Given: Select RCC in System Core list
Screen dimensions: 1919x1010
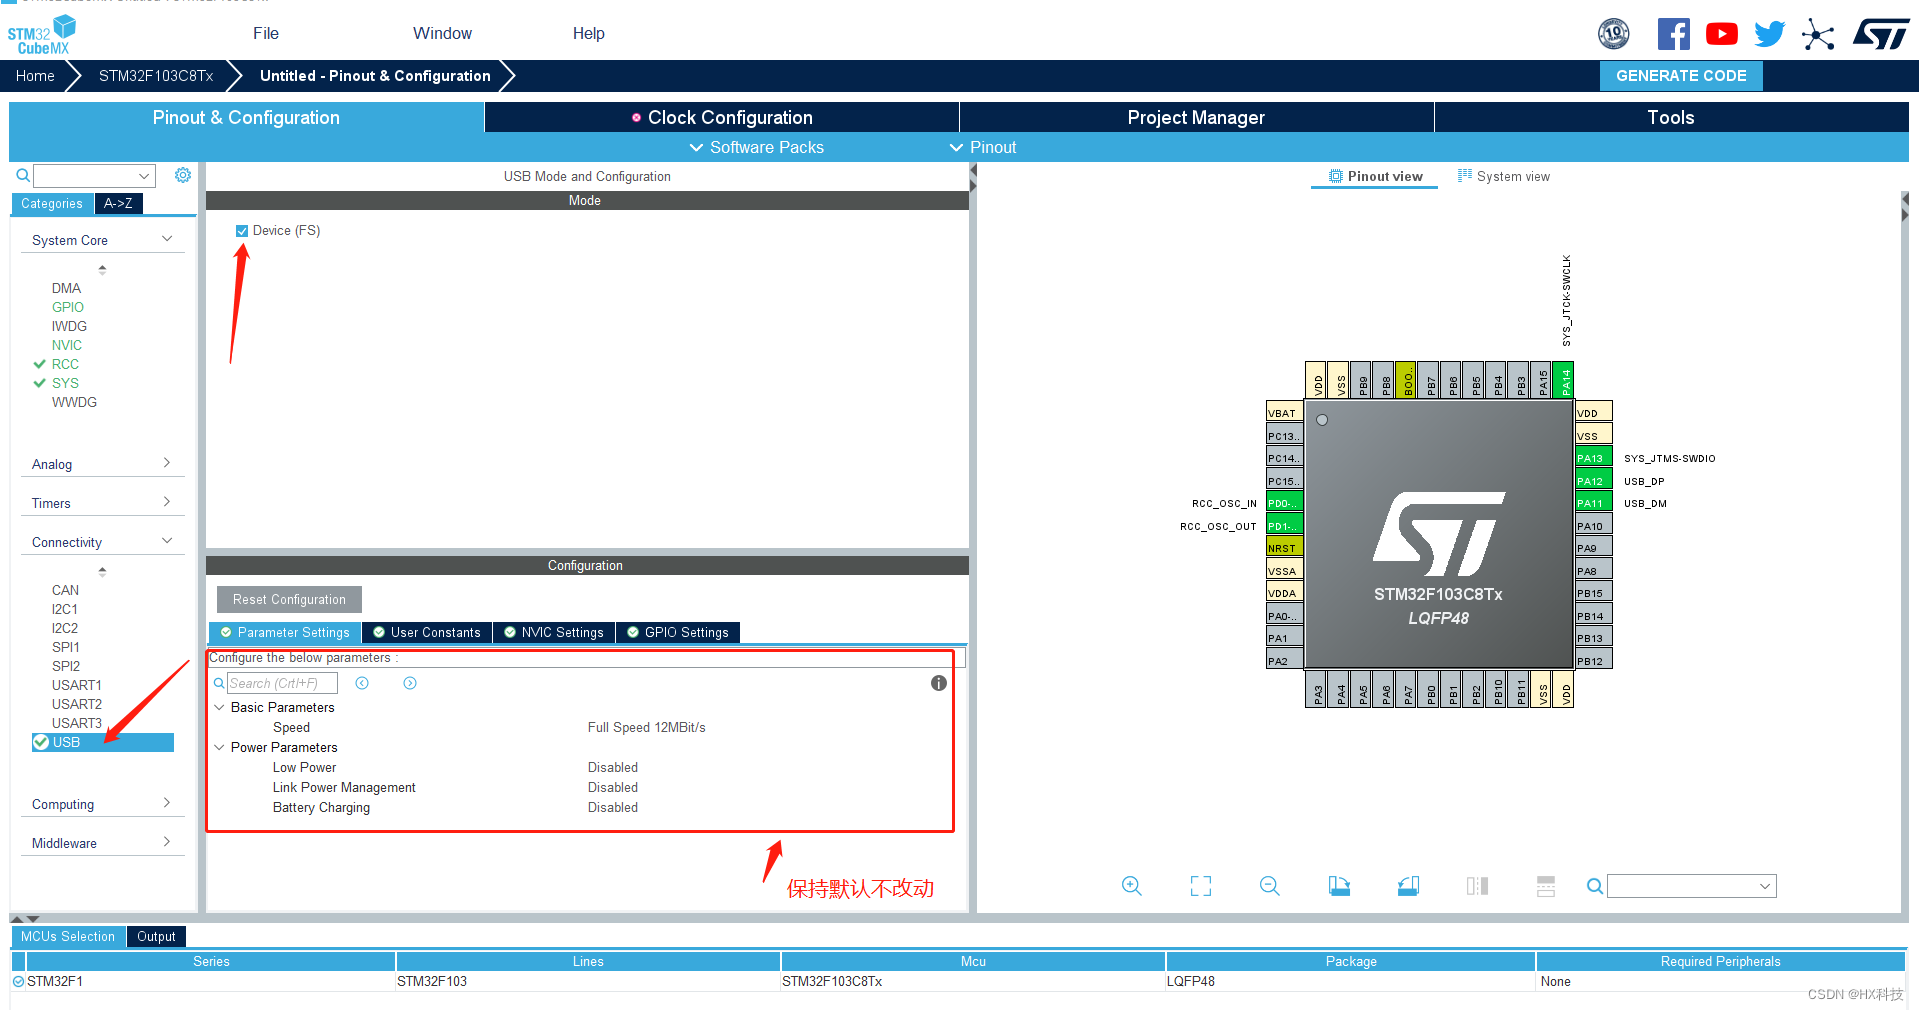Looking at the screenshot, I should [x=65, y=364].
